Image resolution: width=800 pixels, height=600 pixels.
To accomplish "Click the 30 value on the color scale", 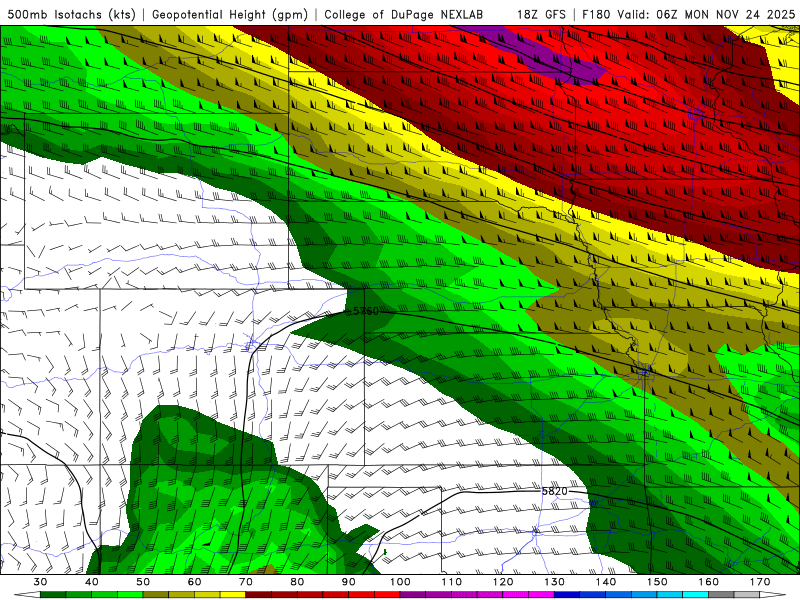I will pos(40,582).
